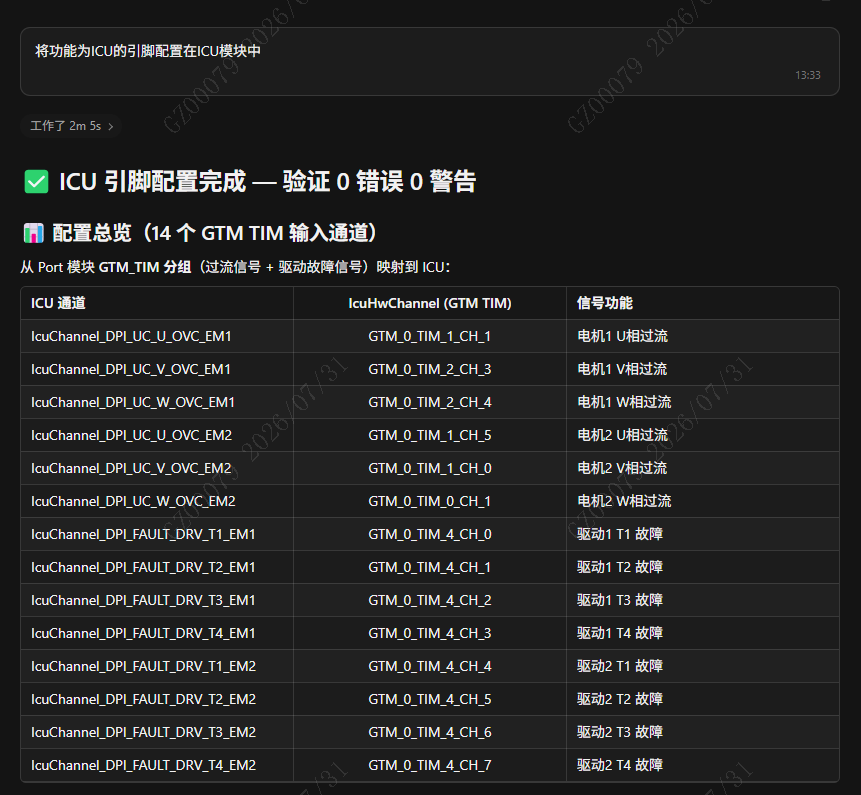Click the chevron next to 工作了 2m 5s
861x795 pixels.
point(111,126)
